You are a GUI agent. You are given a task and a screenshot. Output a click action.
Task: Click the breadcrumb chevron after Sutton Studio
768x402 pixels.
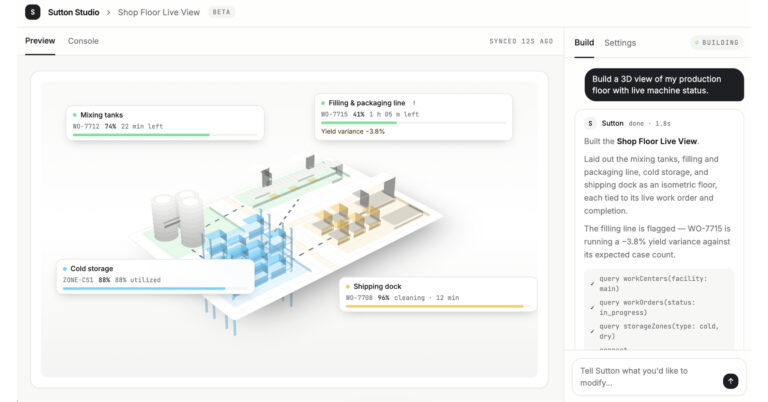point(108,12)
